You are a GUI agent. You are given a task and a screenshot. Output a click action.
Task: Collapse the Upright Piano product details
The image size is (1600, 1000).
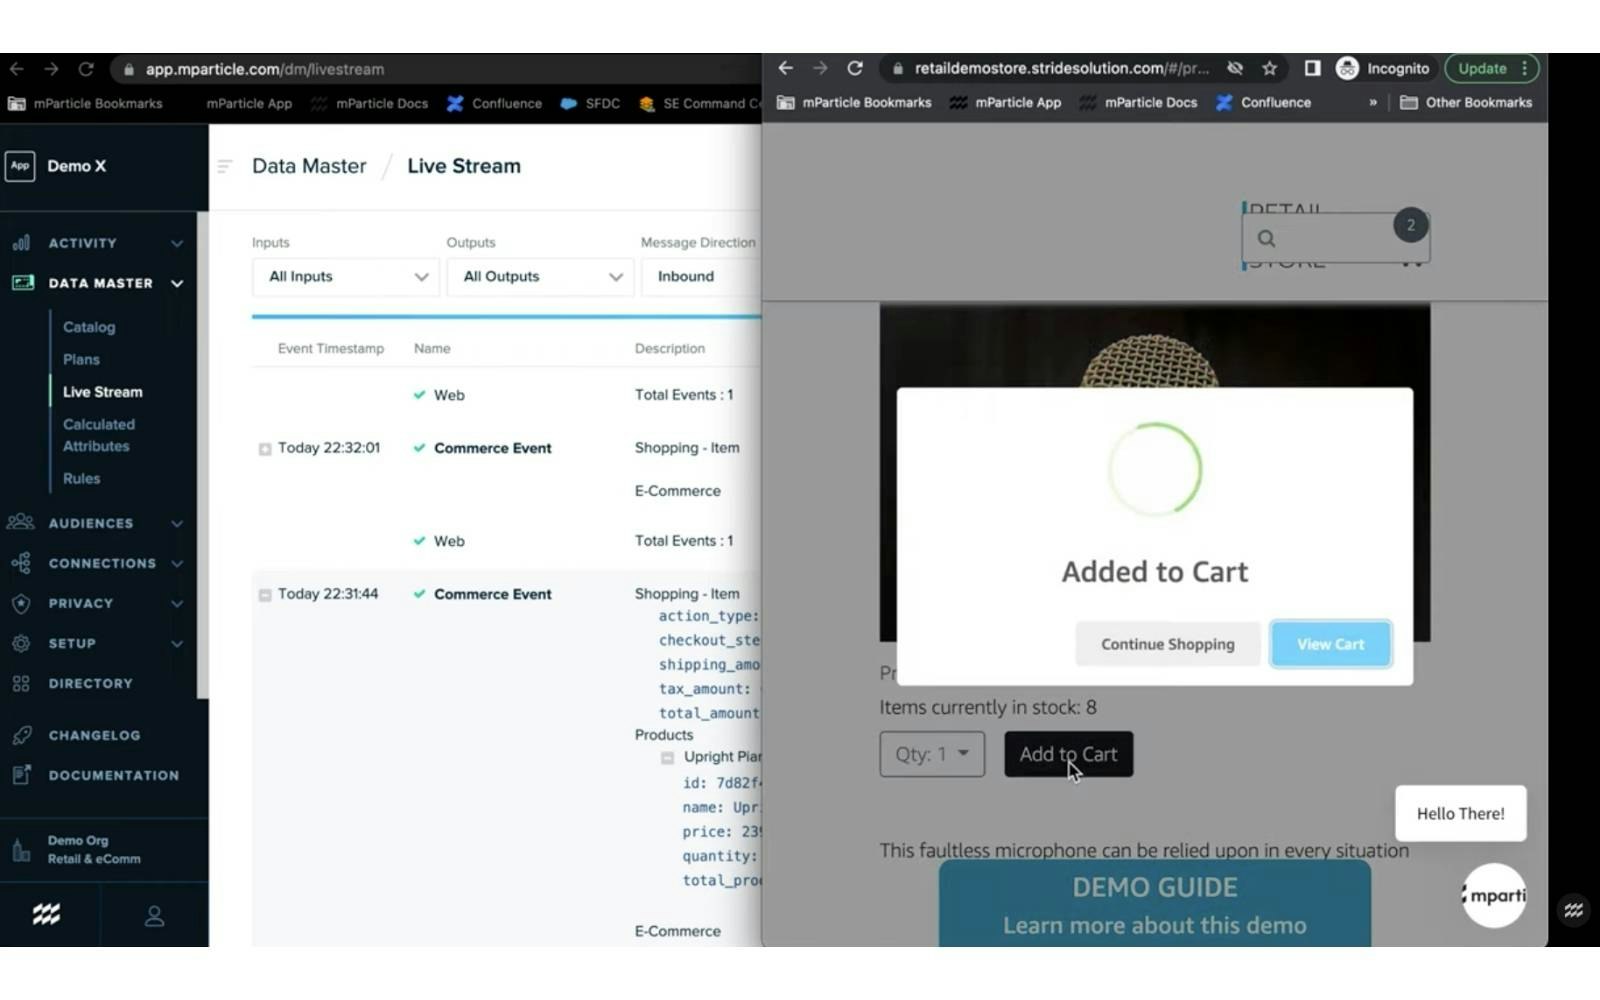(x=667, y=758)
